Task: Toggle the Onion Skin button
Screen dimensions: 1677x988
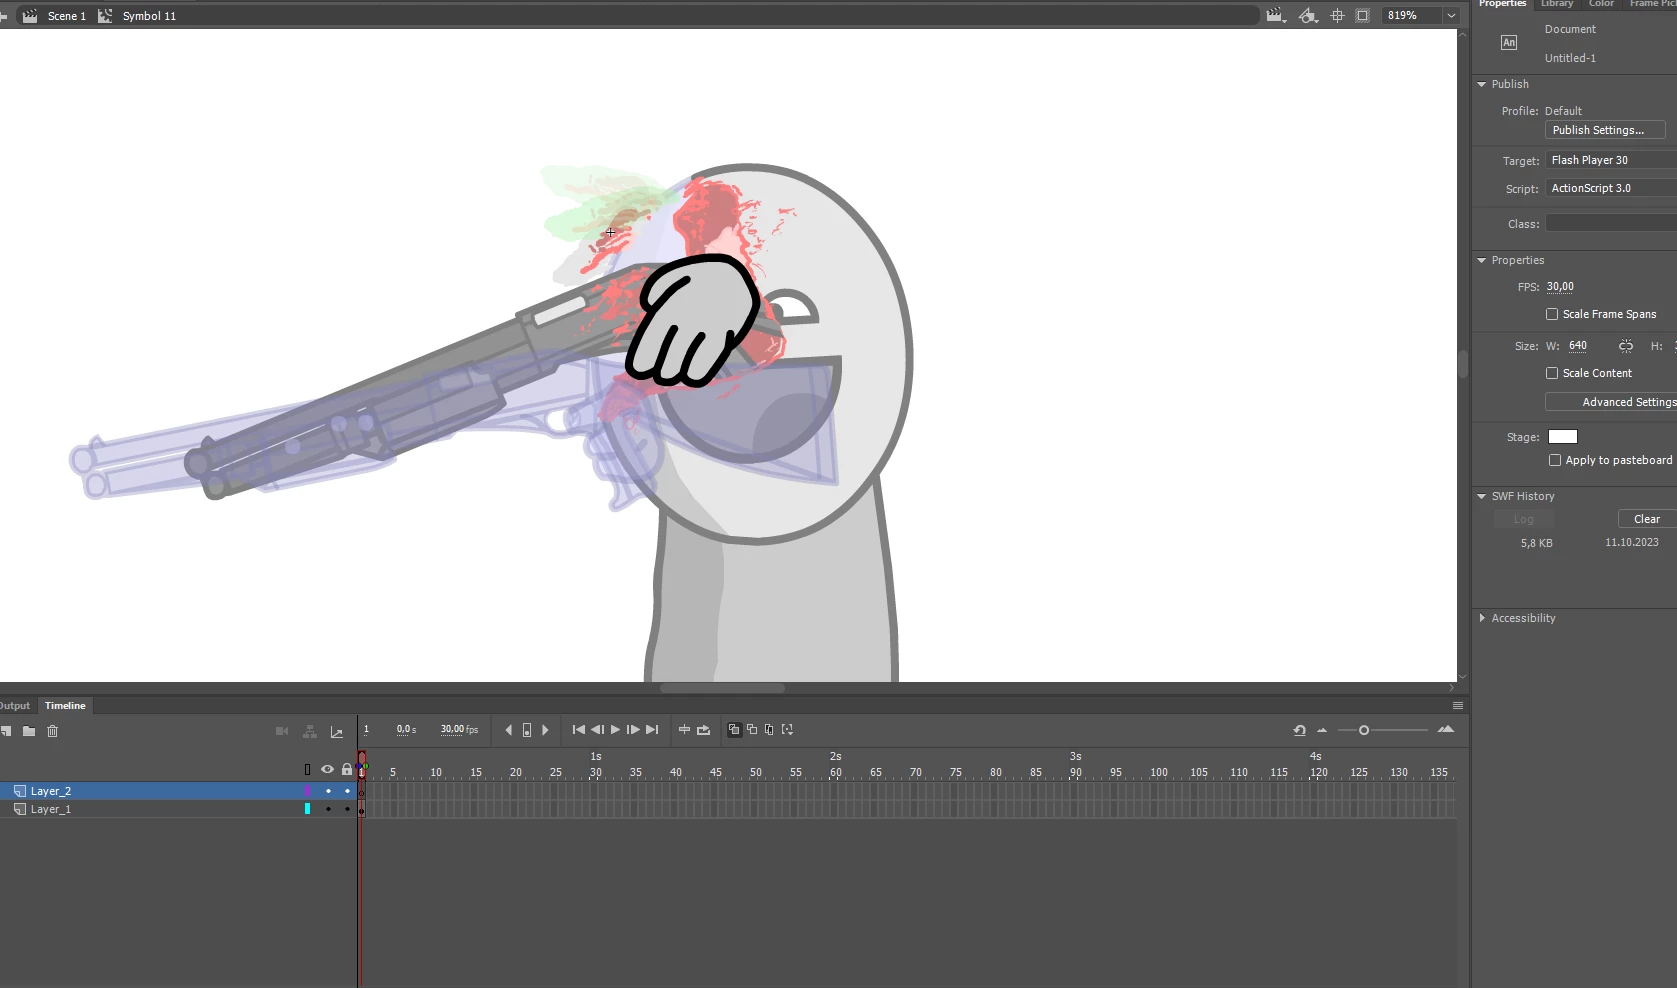Action: (x=734, y=730)
